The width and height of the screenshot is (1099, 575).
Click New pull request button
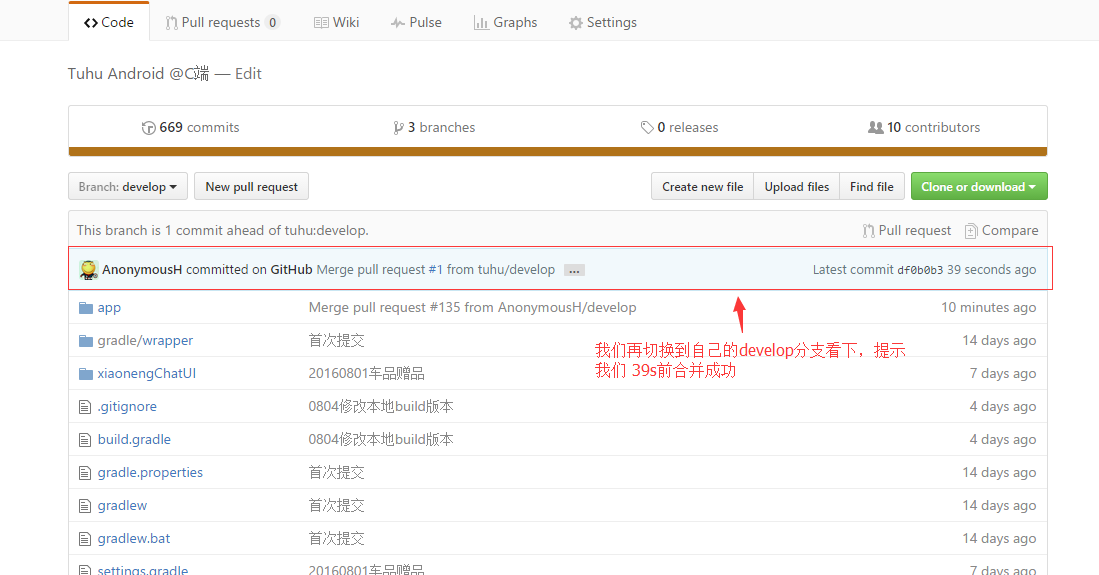(252, 187)
